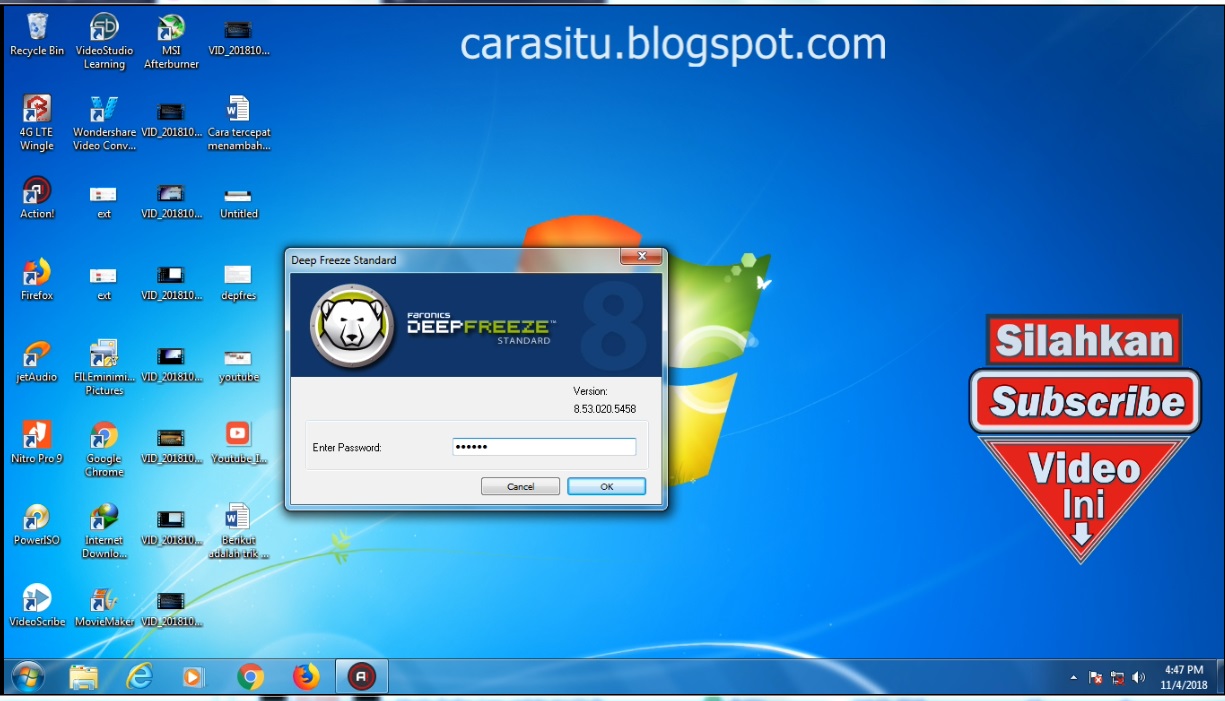
Task: Select the jetAudio desktop shortcut
Action: [37, 363]
